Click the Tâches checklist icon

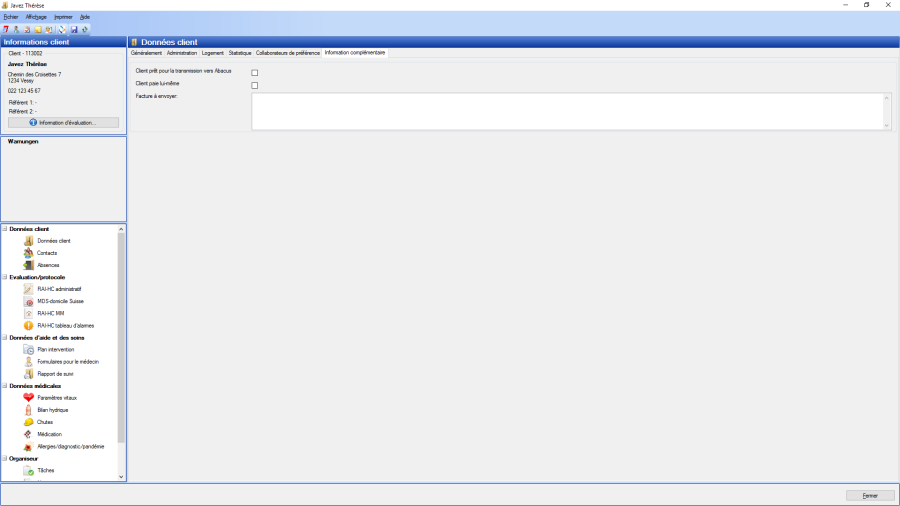[28, 470]
